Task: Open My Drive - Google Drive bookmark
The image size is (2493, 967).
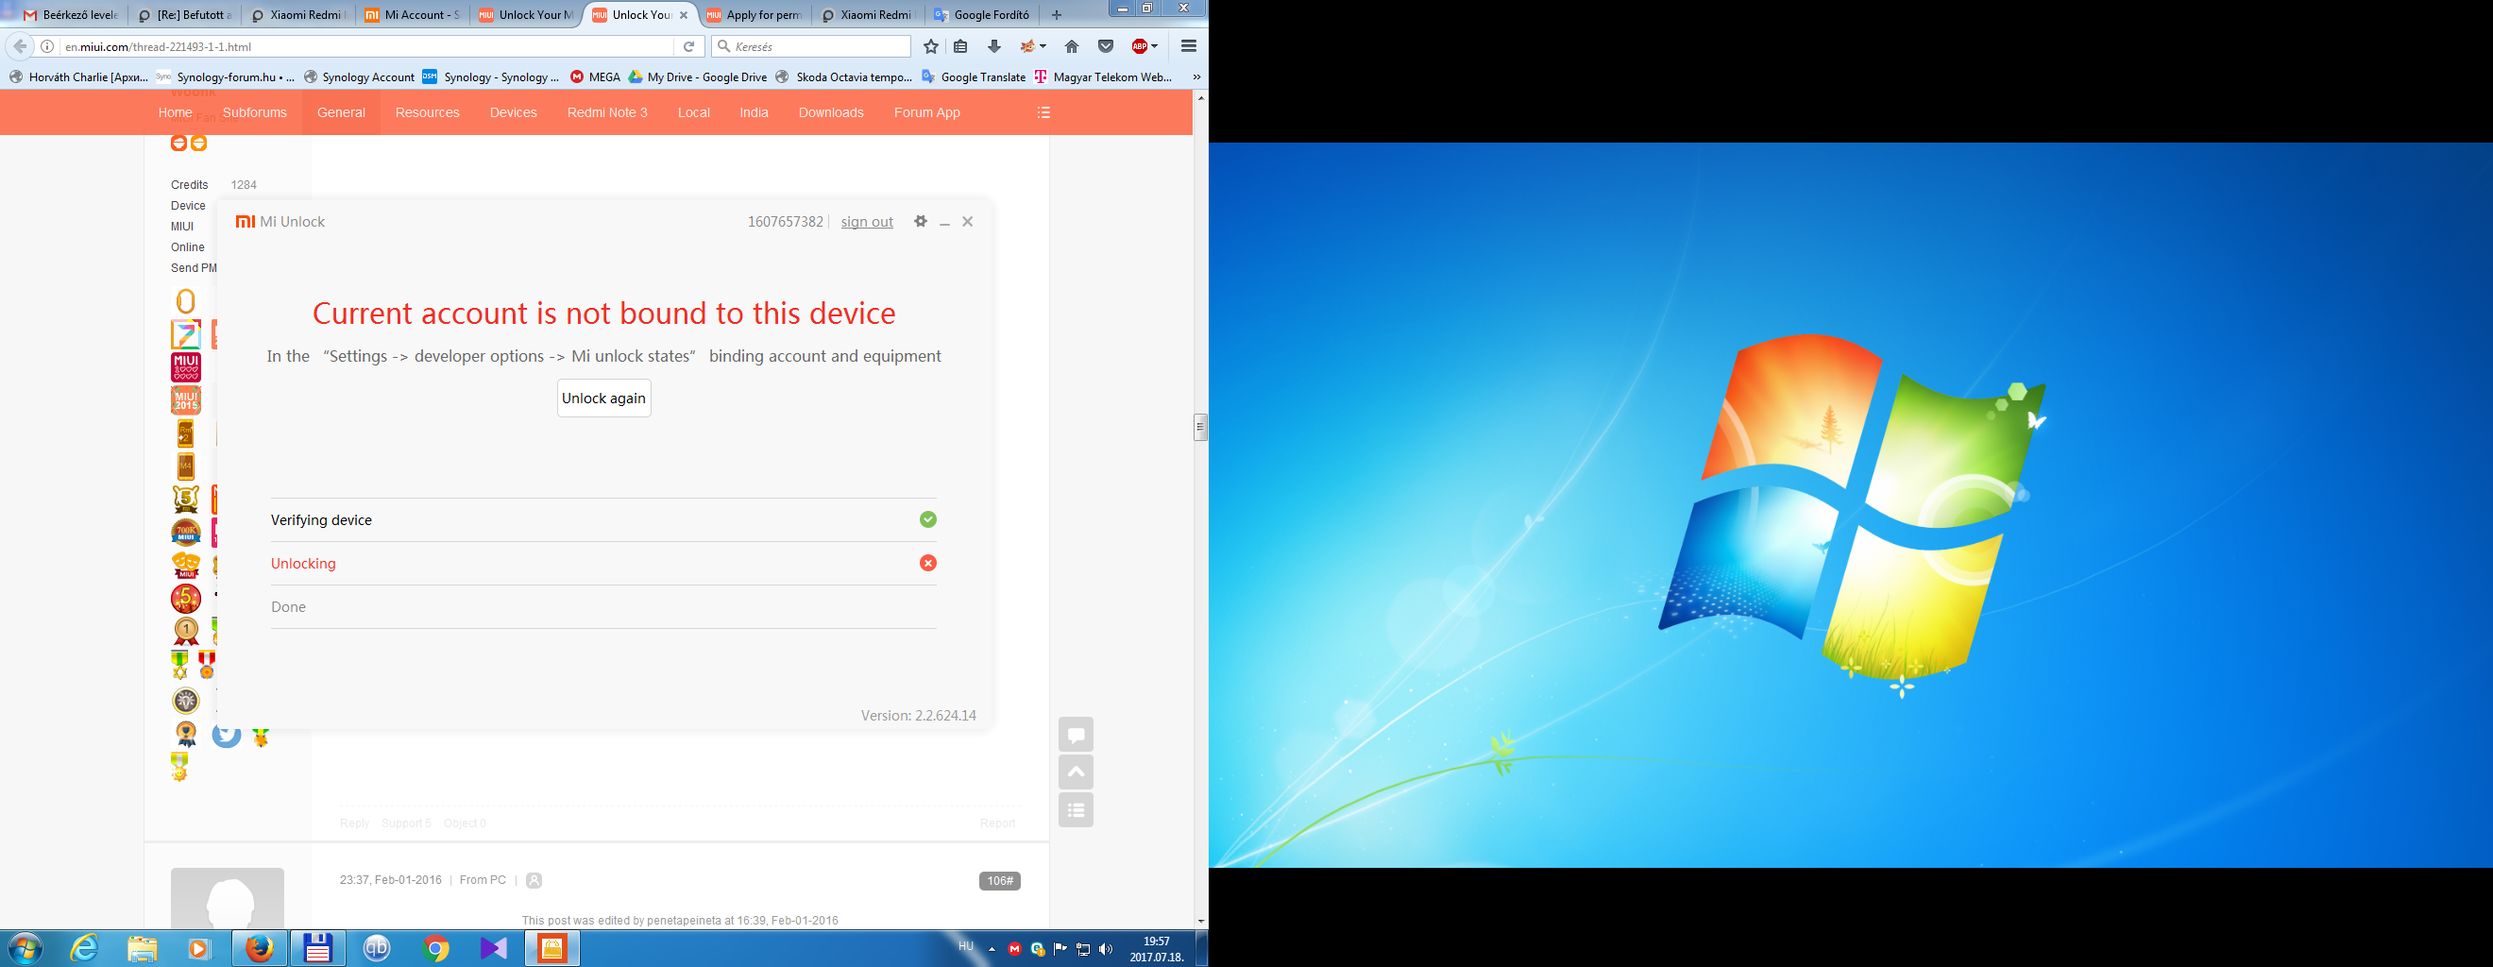Action: [697, 77]
